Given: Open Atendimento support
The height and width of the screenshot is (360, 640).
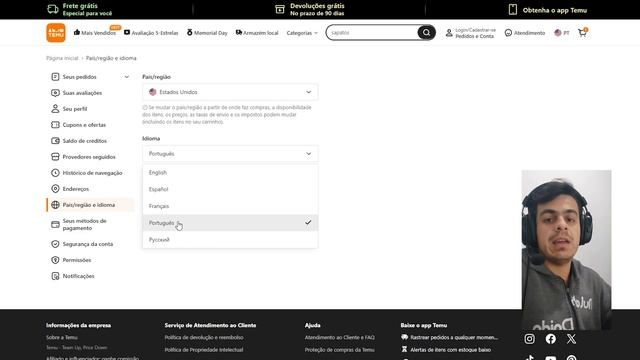Looking at the screenshot, I should (524, 33).
